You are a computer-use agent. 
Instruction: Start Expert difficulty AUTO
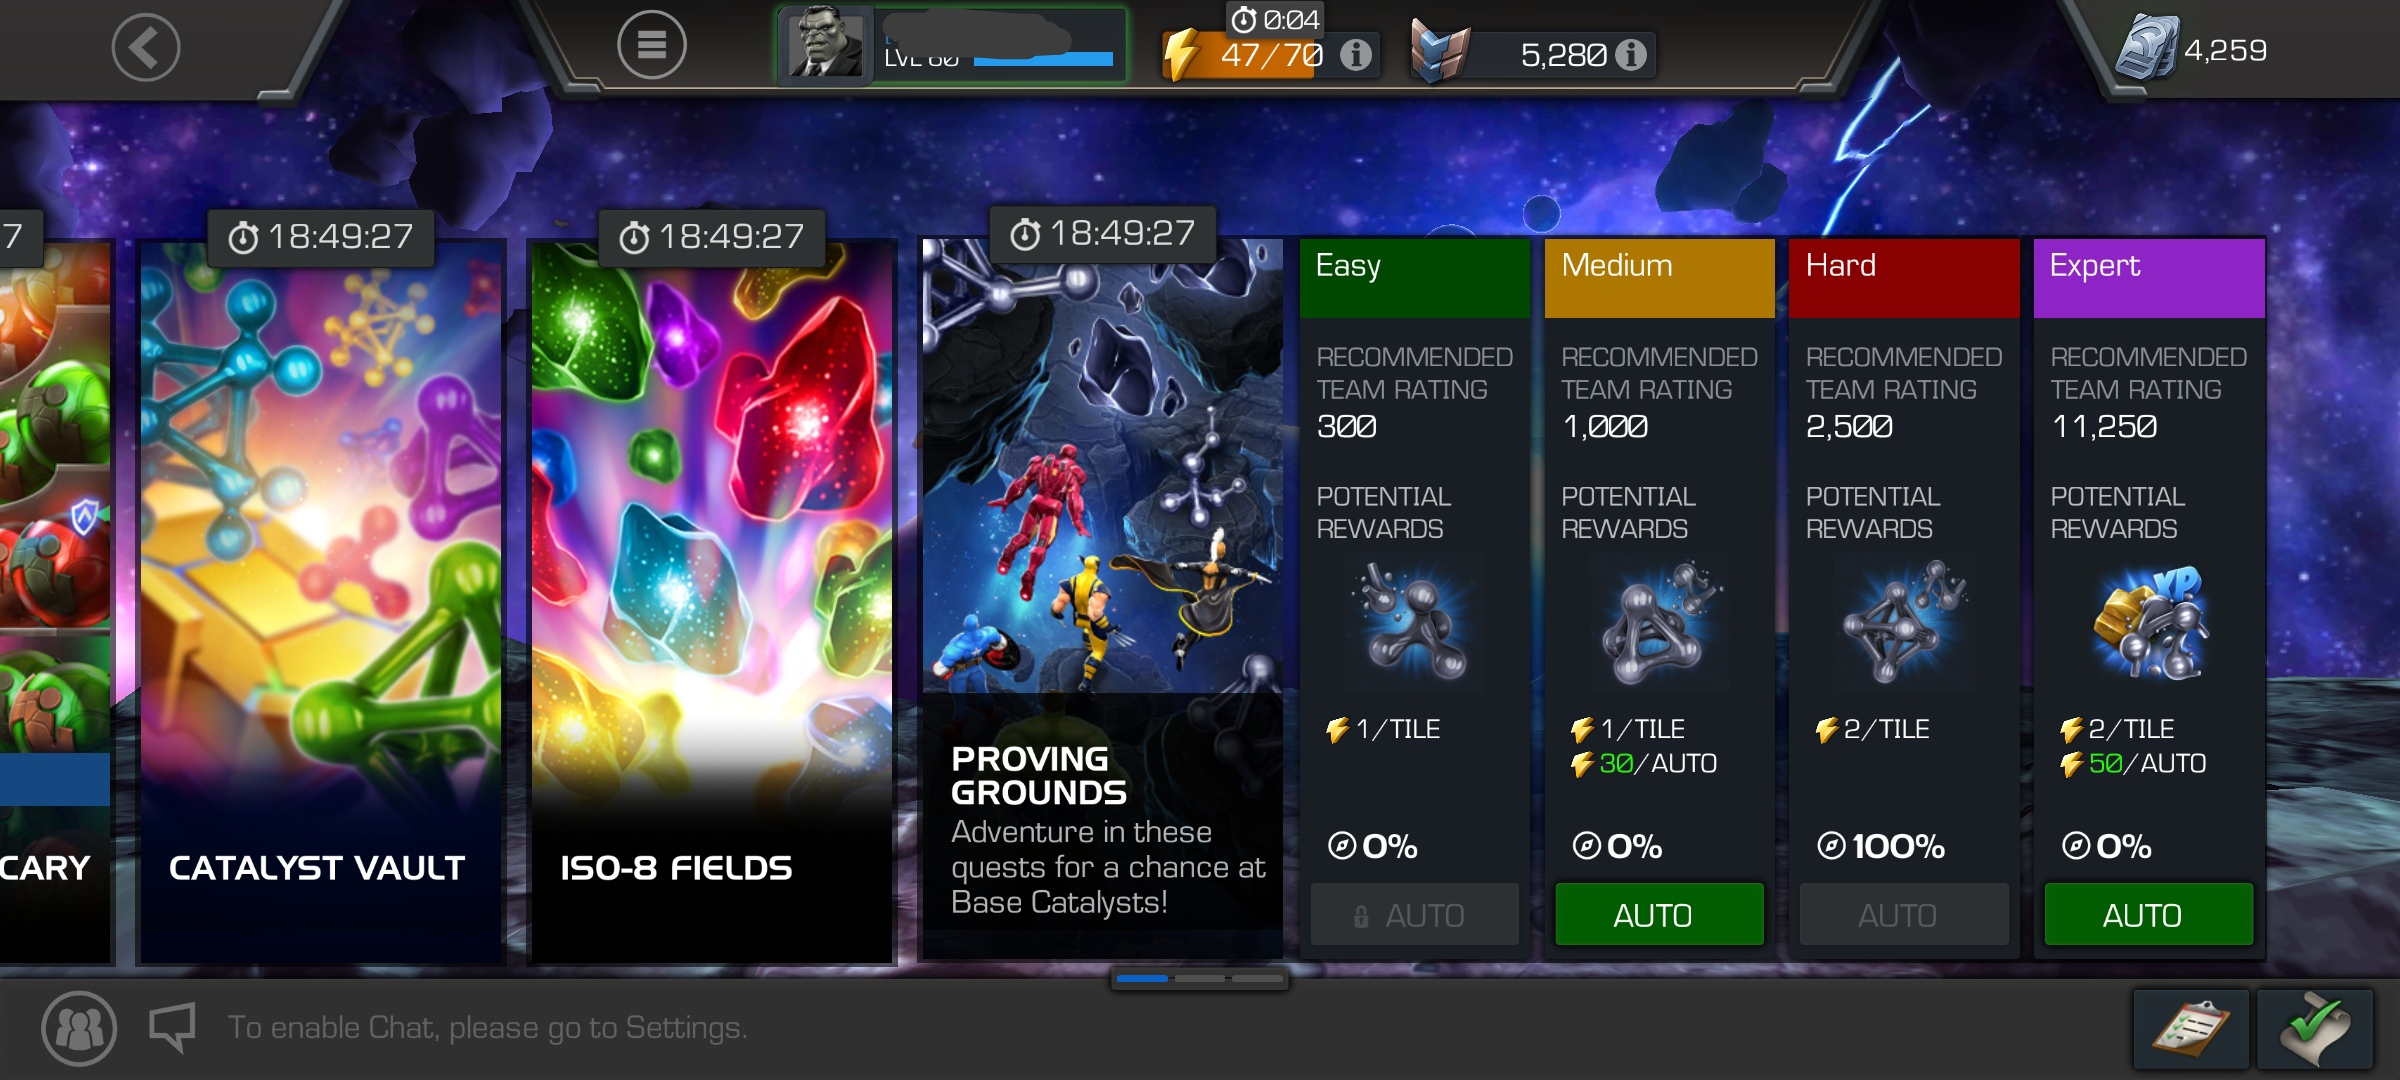(2148, 914)
